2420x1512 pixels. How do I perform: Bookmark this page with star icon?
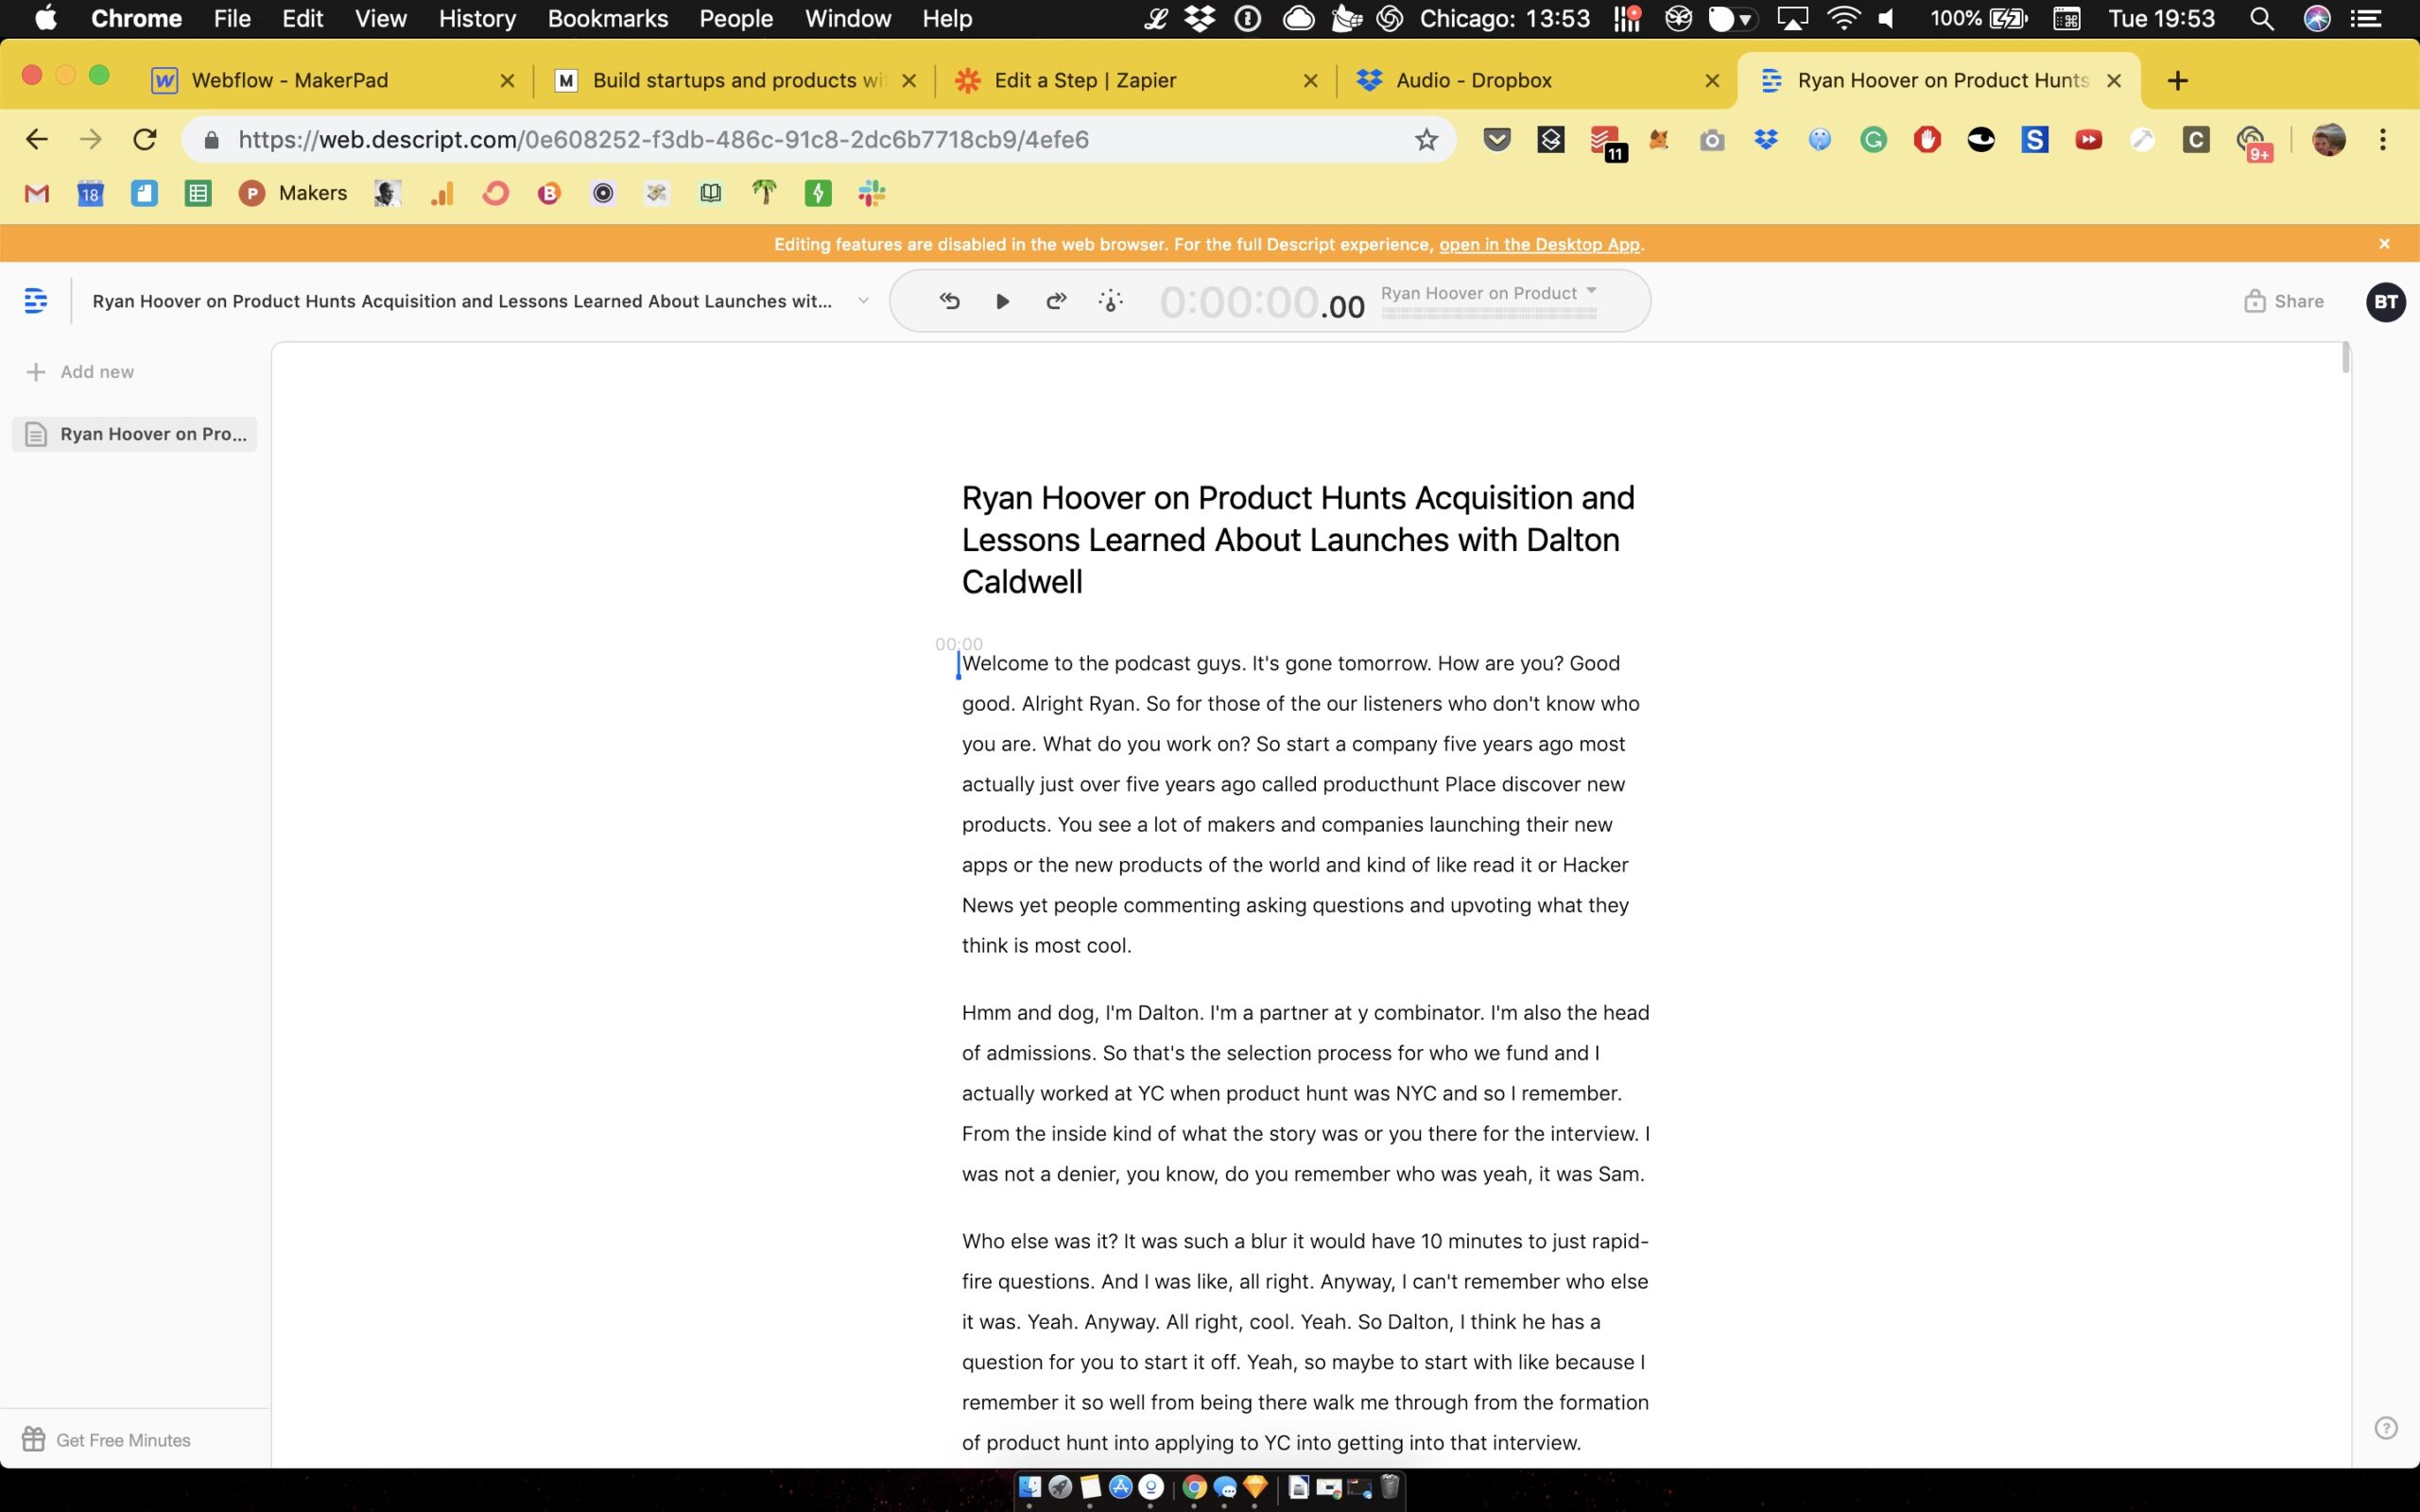pyautogui.click(x=1426, y=139)
